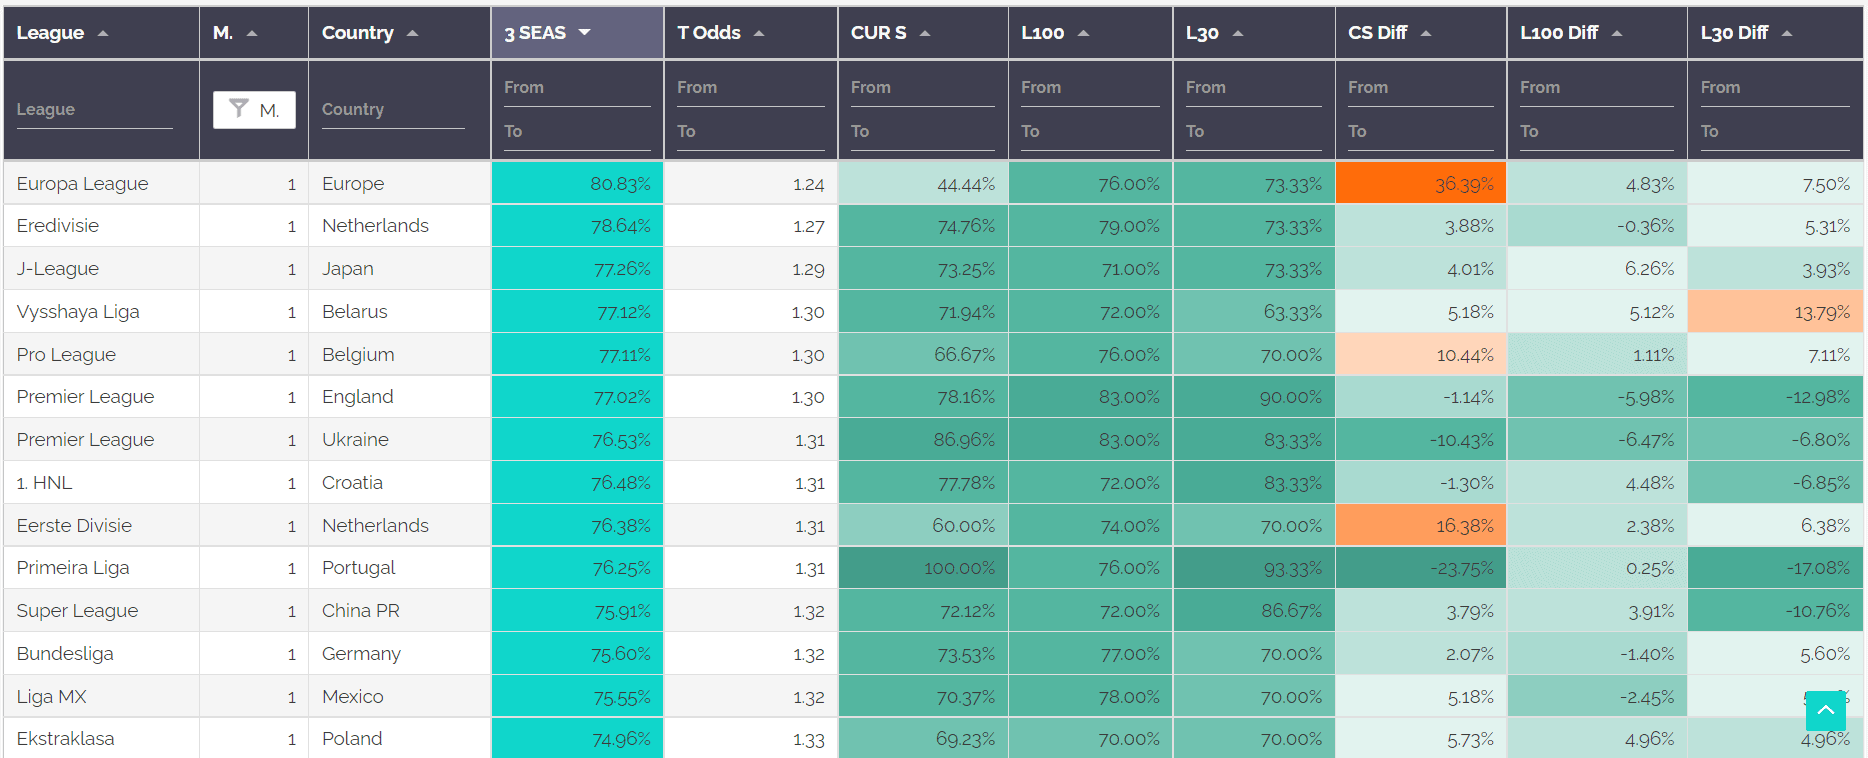Click the T Odds header label

[x=709, y=33]
